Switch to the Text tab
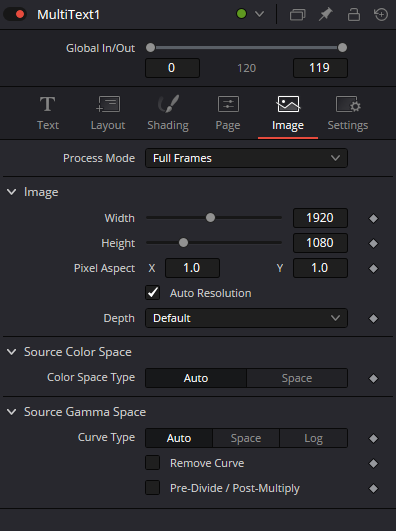396x531 pixels. tap(48, 113)
